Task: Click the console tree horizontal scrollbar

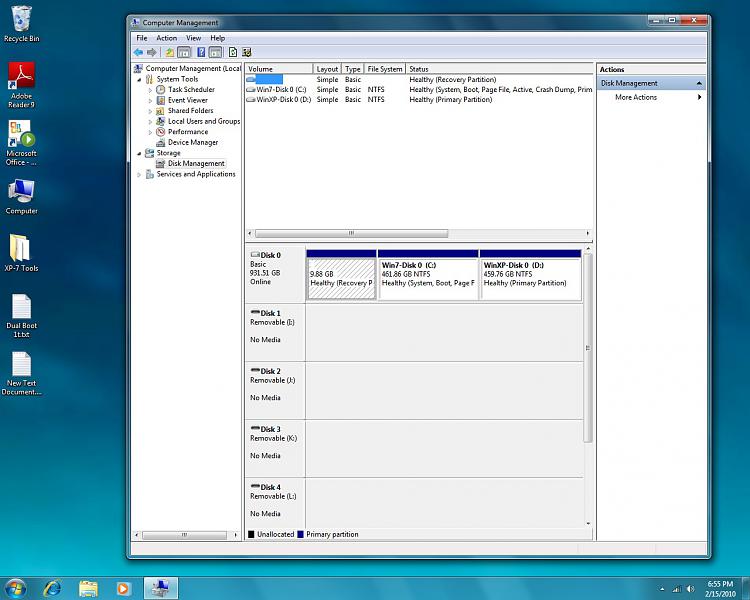Action: [184, 535]
